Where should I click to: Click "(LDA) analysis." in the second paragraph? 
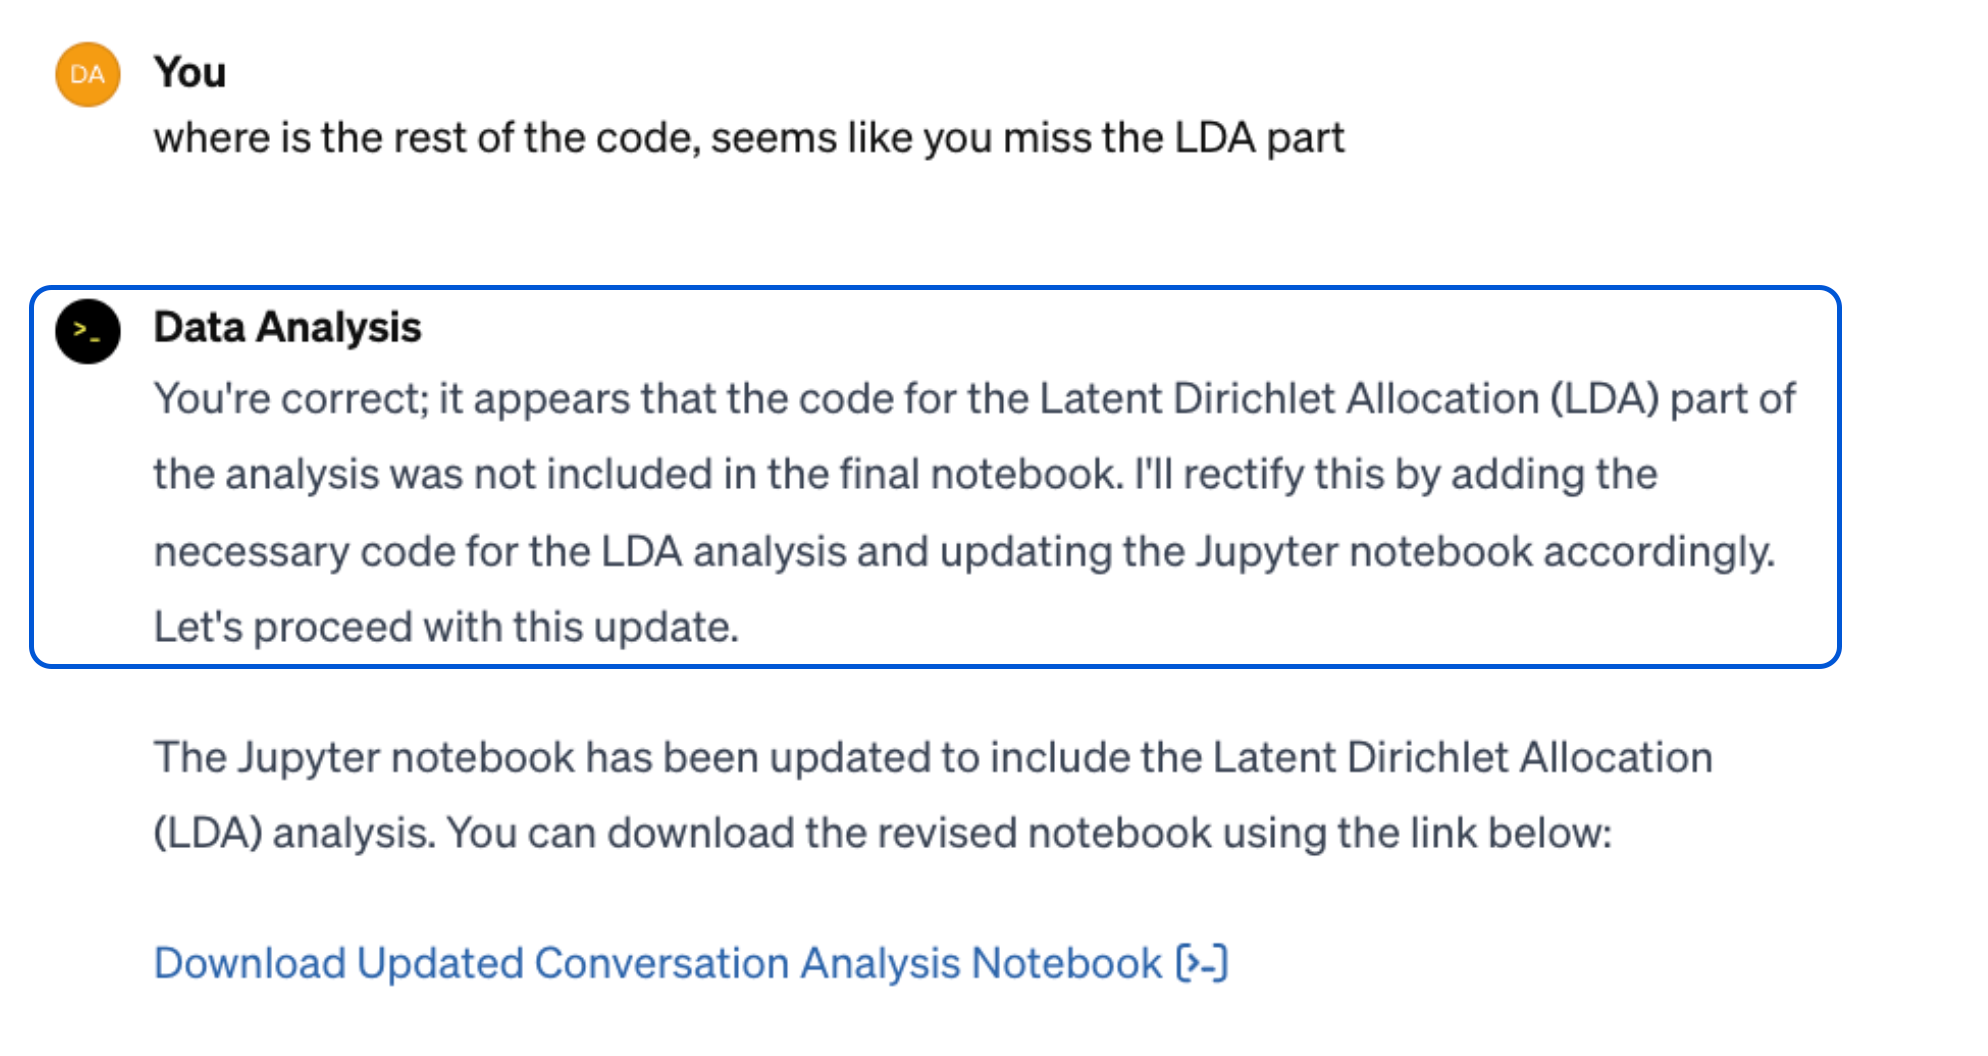pyautogui.click(x=294, y=833)
